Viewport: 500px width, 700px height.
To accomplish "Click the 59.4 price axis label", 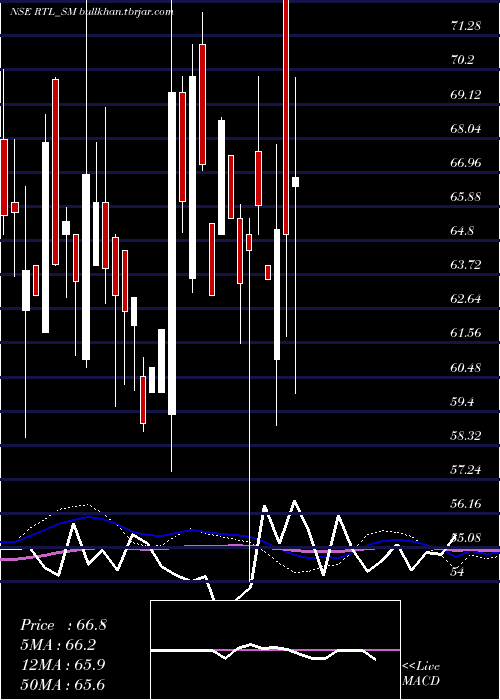I will 462,401.
